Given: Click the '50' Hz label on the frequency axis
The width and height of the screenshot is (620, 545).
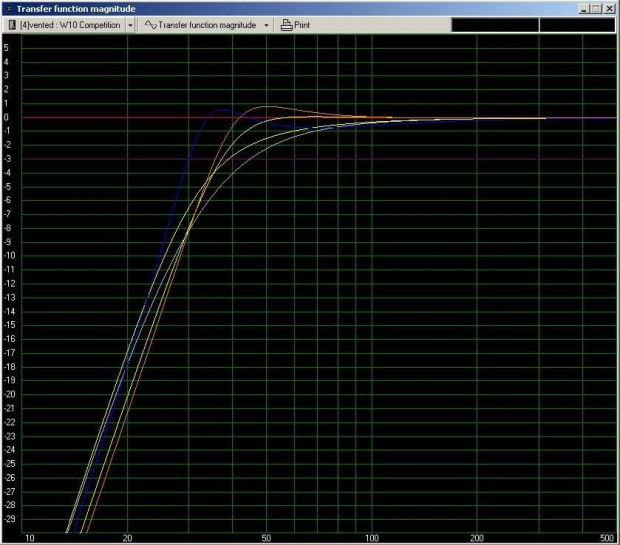Looking at the screenshot, I should click(x=266, y=538).
